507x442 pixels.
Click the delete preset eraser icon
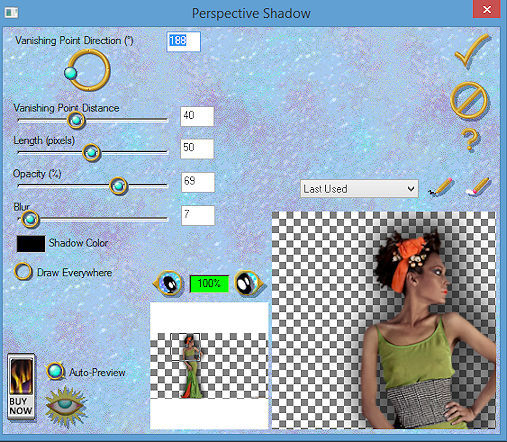[477, 187]
